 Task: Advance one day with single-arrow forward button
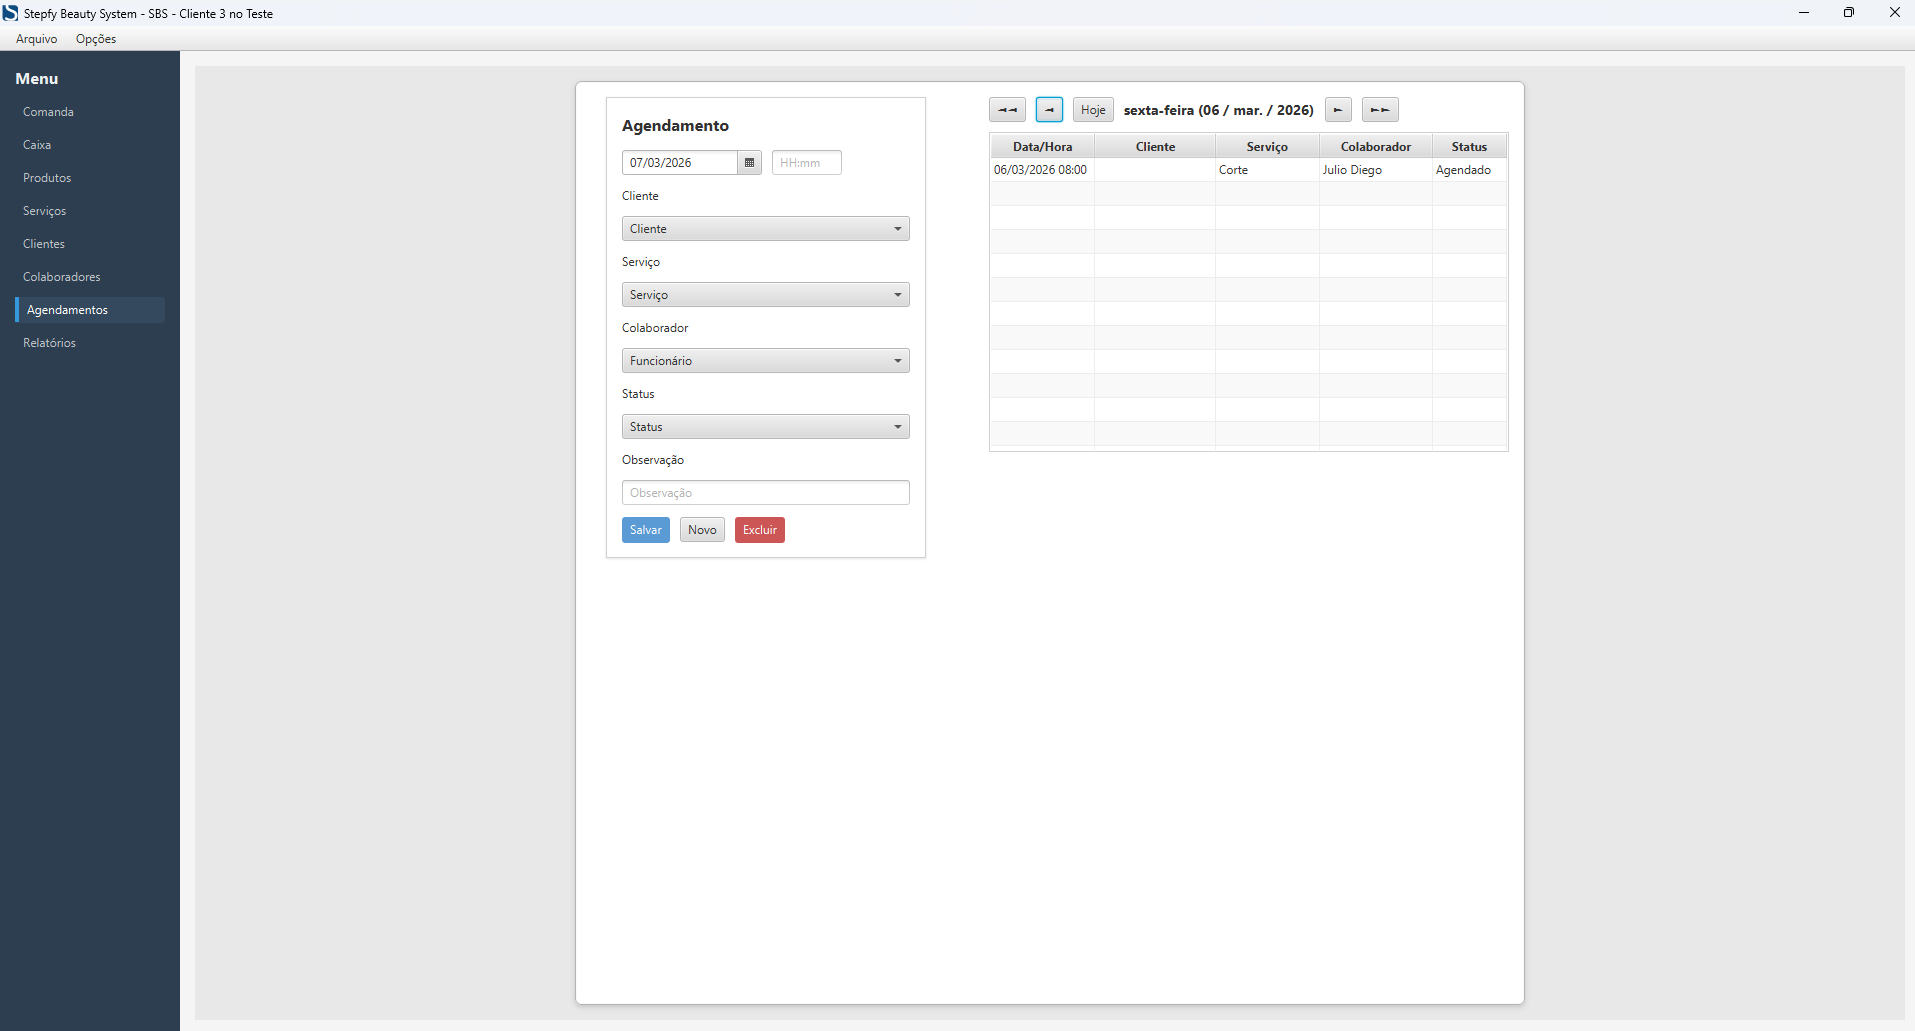[x=1338, y=110]
